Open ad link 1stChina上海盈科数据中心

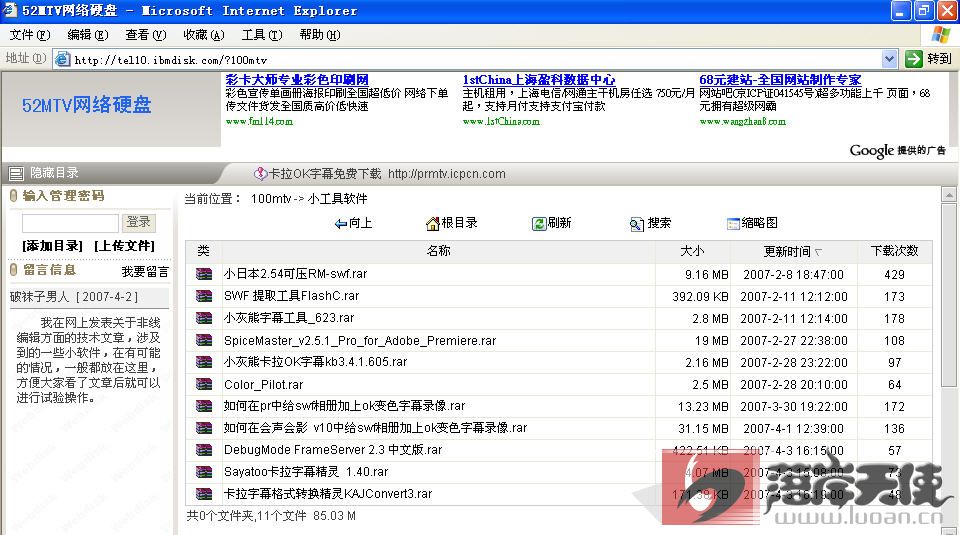tap(539, 80)
